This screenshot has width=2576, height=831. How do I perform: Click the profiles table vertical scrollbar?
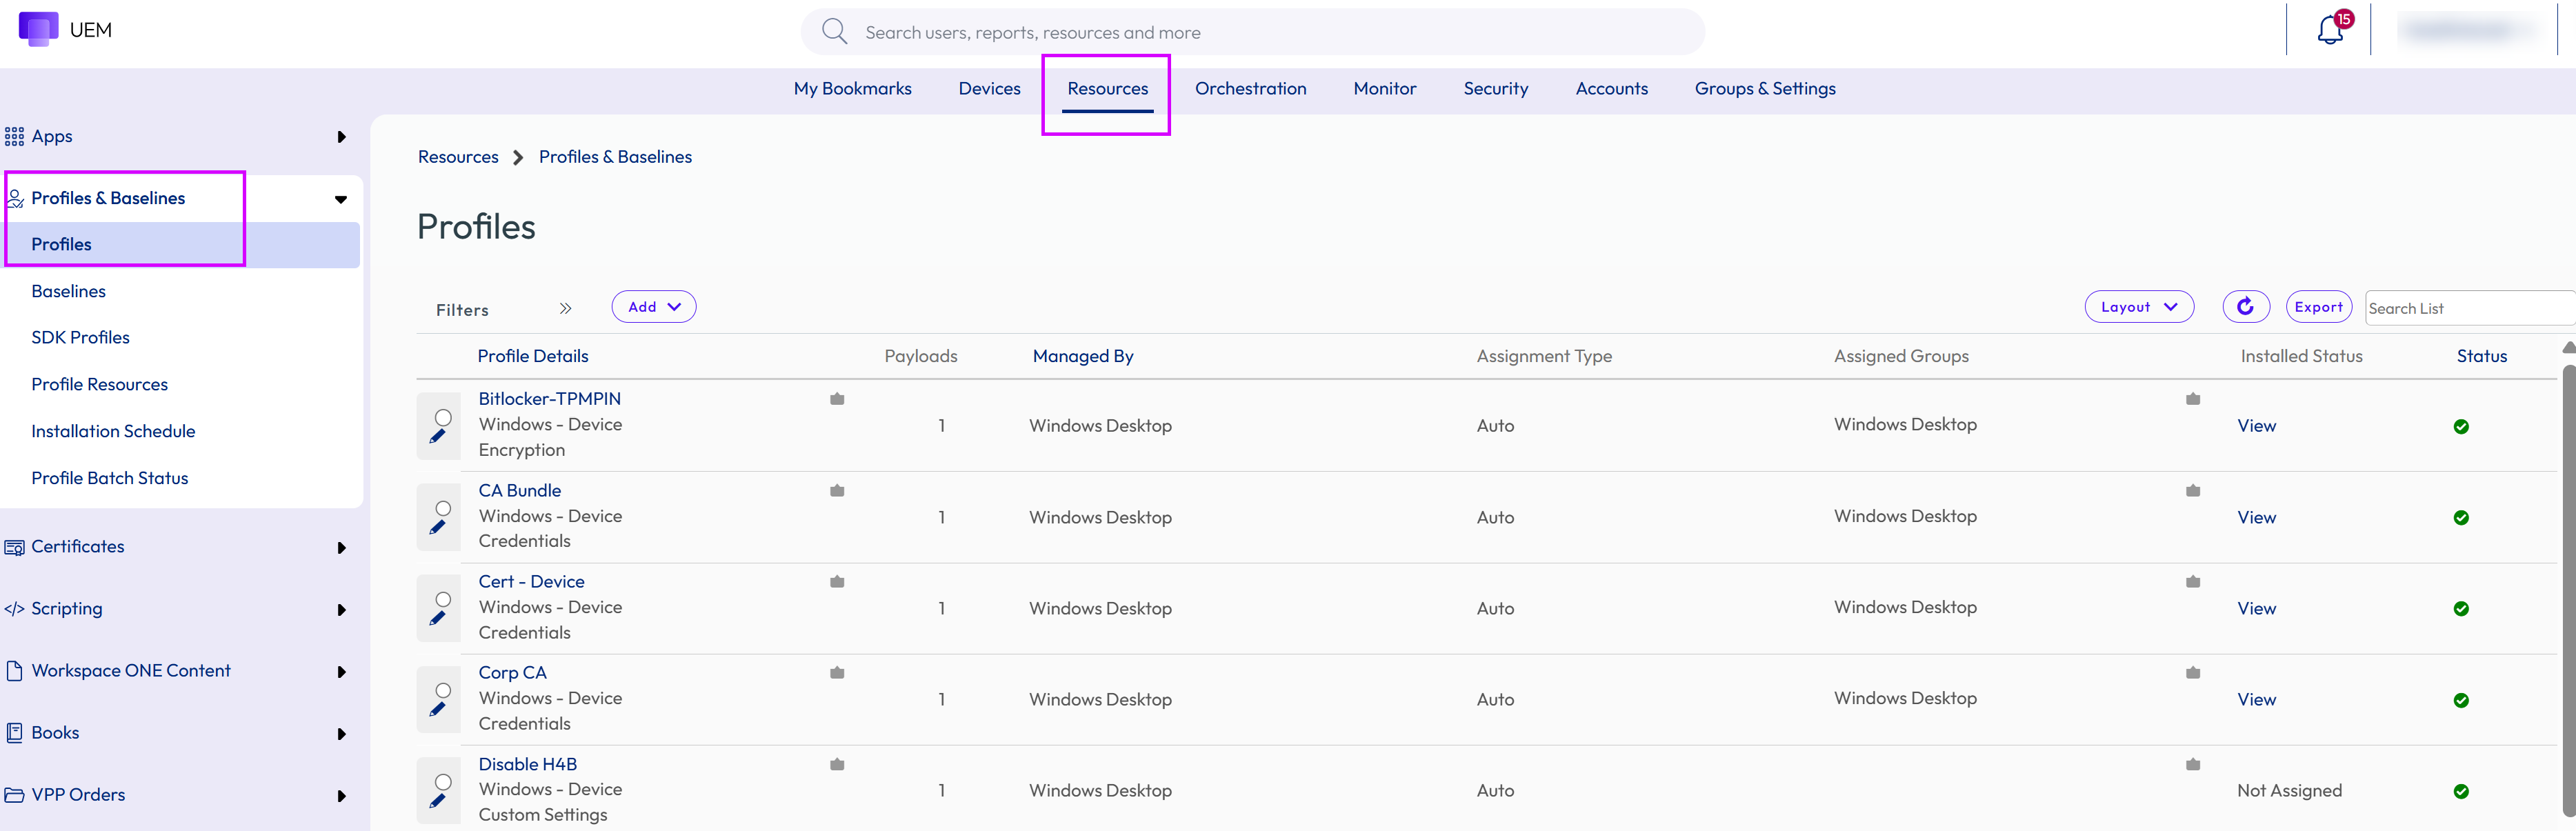click(x=2568, y=590)
